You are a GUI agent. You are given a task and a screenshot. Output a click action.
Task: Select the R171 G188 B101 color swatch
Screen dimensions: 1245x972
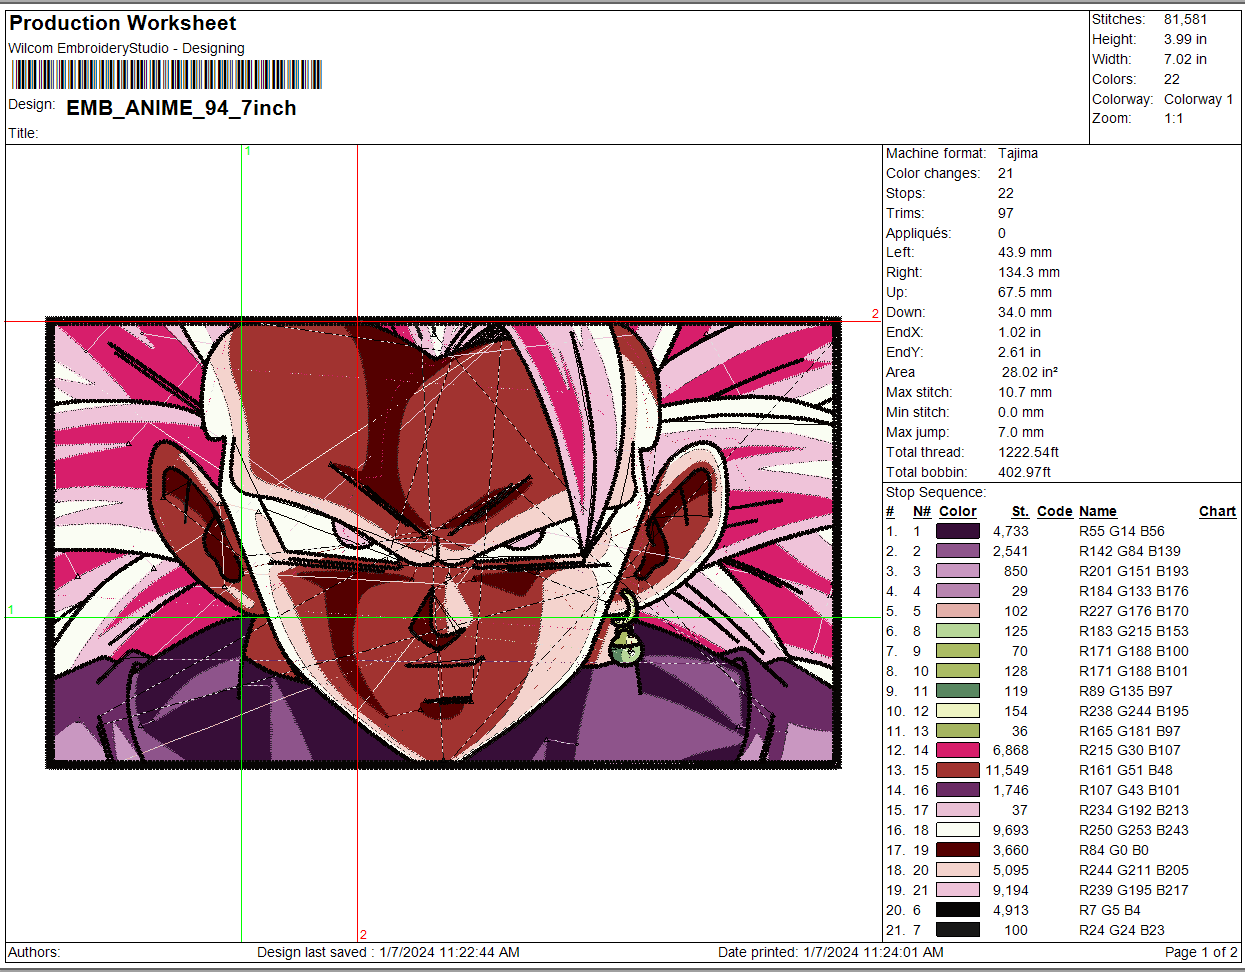pos(958,671)
